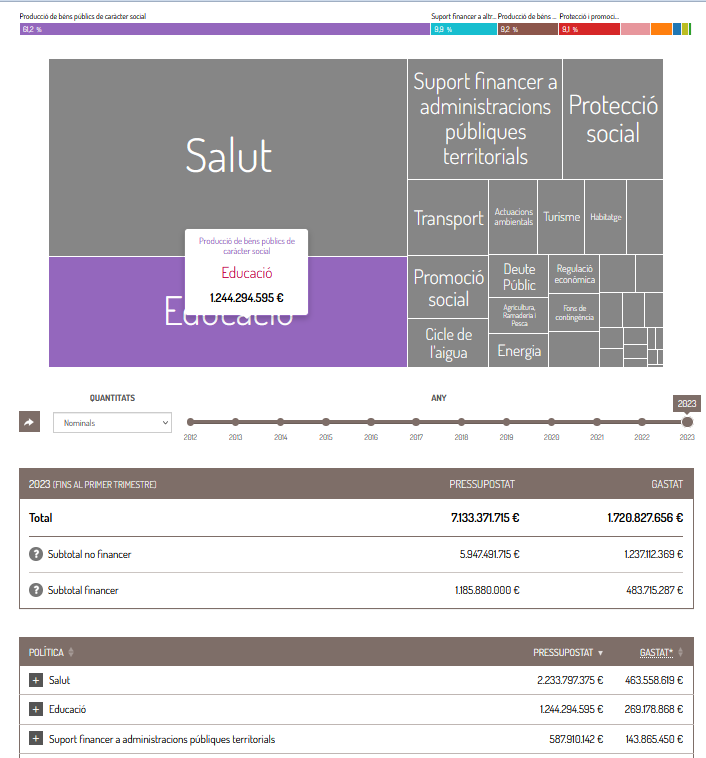Select Suport financer a administracions treemap block
Screen dimensions: 706x758
(x=485, y=119)
